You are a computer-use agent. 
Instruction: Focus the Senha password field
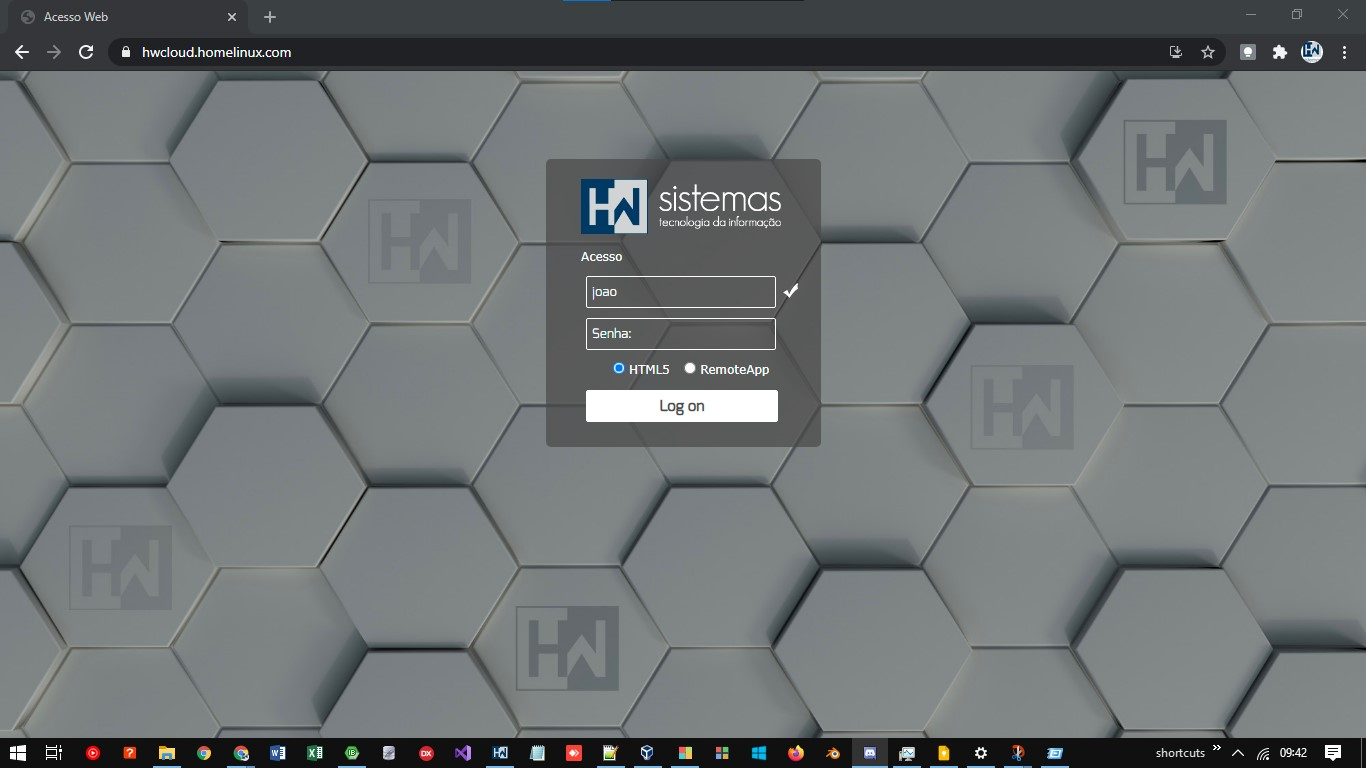coord(681,334)
